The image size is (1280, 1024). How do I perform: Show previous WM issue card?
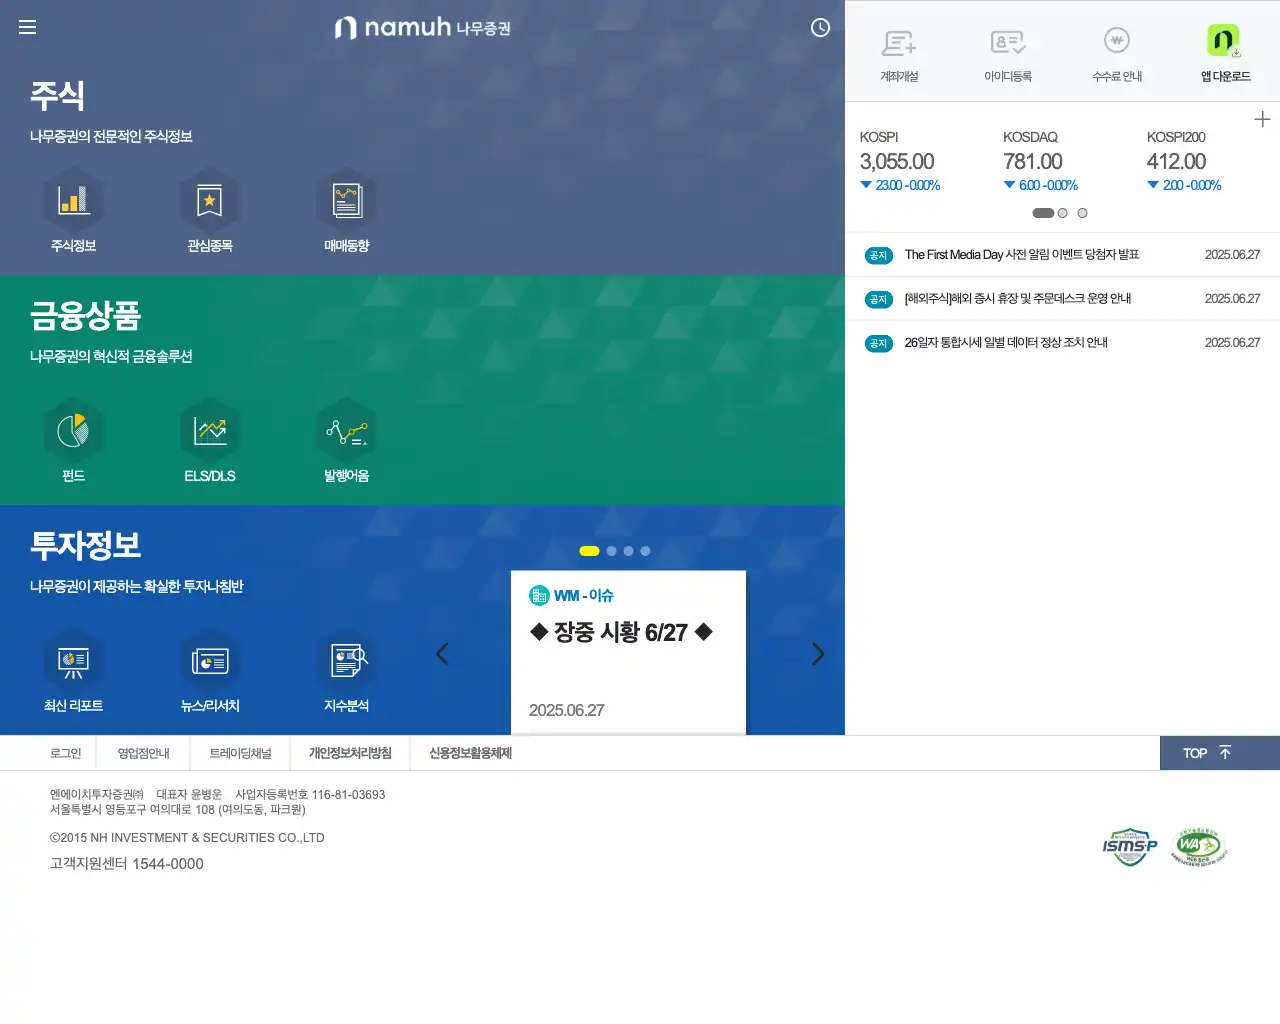click(x=442, y=654)
